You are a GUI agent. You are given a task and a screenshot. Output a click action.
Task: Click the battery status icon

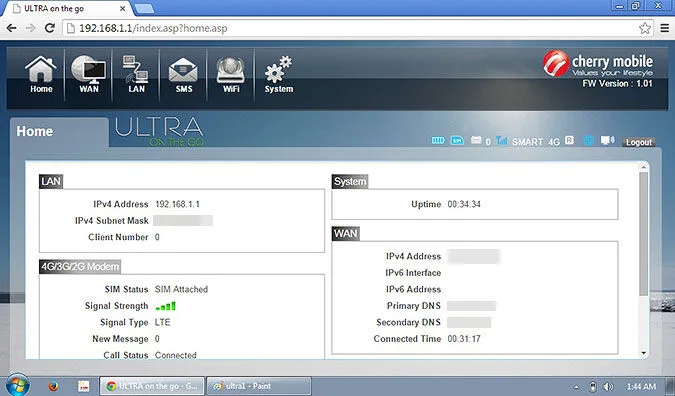(438, 140)
